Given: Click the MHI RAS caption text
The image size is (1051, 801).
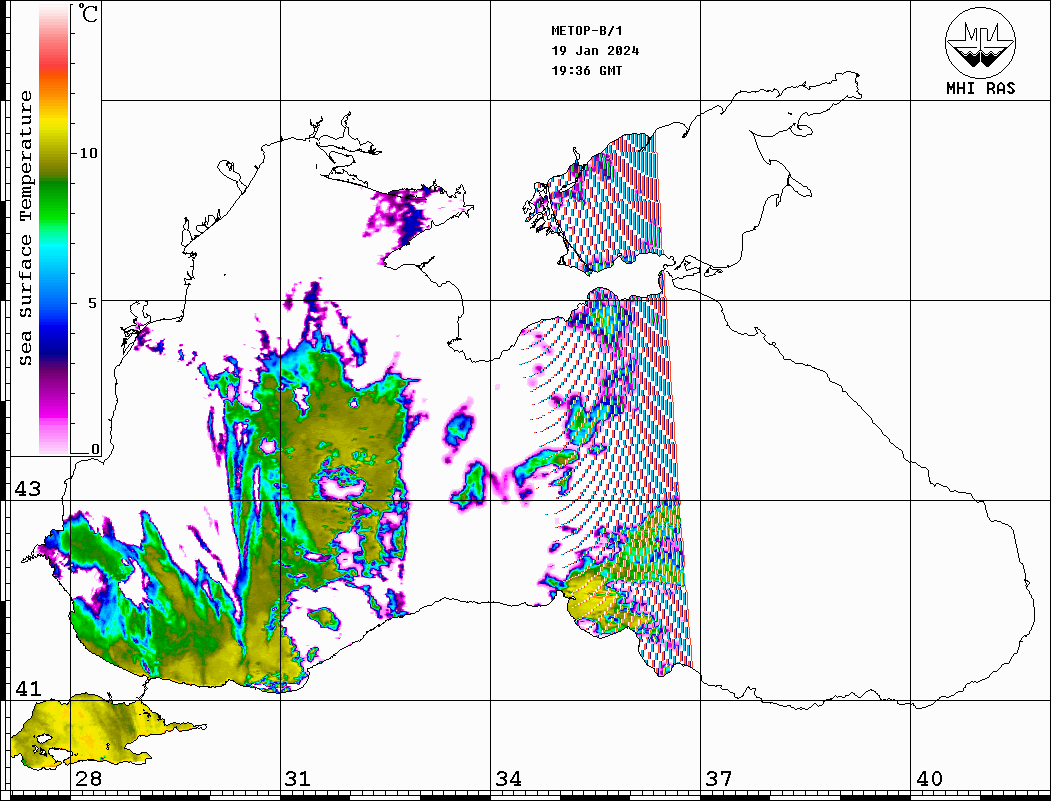Looking at the screenshot, I should pos(981,88).
